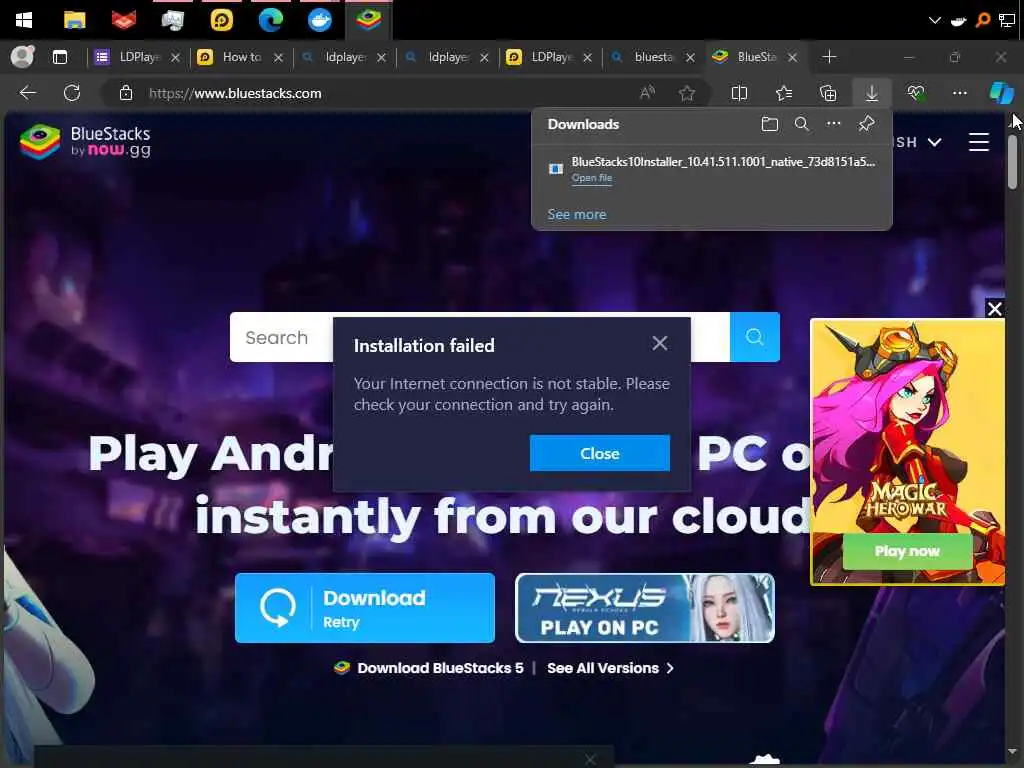Click the blue search button
The height and width of the screenshot is (768, 1024).
pos(754,337)
